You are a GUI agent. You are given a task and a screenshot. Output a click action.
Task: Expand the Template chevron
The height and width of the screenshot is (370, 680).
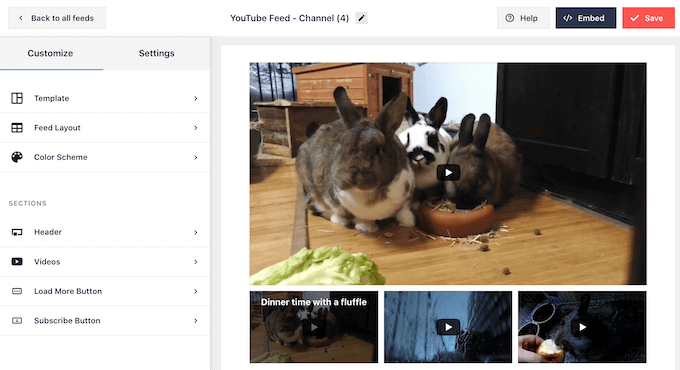[x=196, y=98]
